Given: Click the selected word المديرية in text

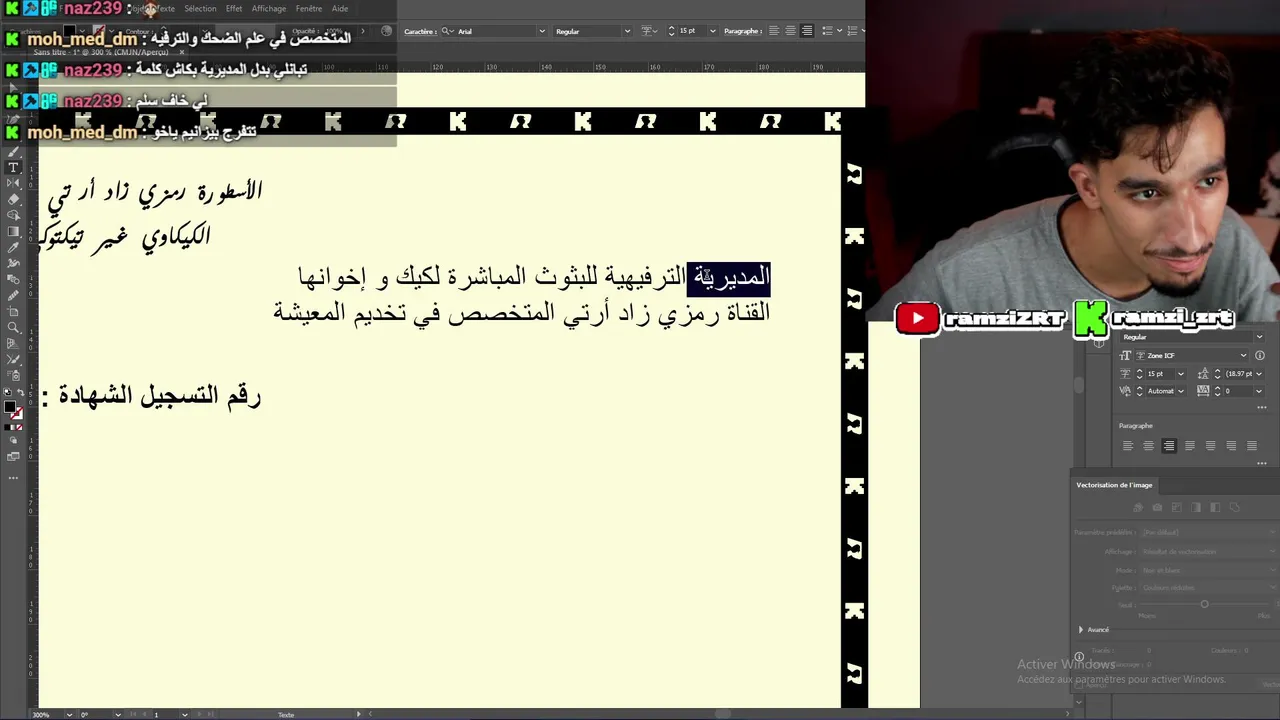Looking at the screenshot, I should 729,277.
